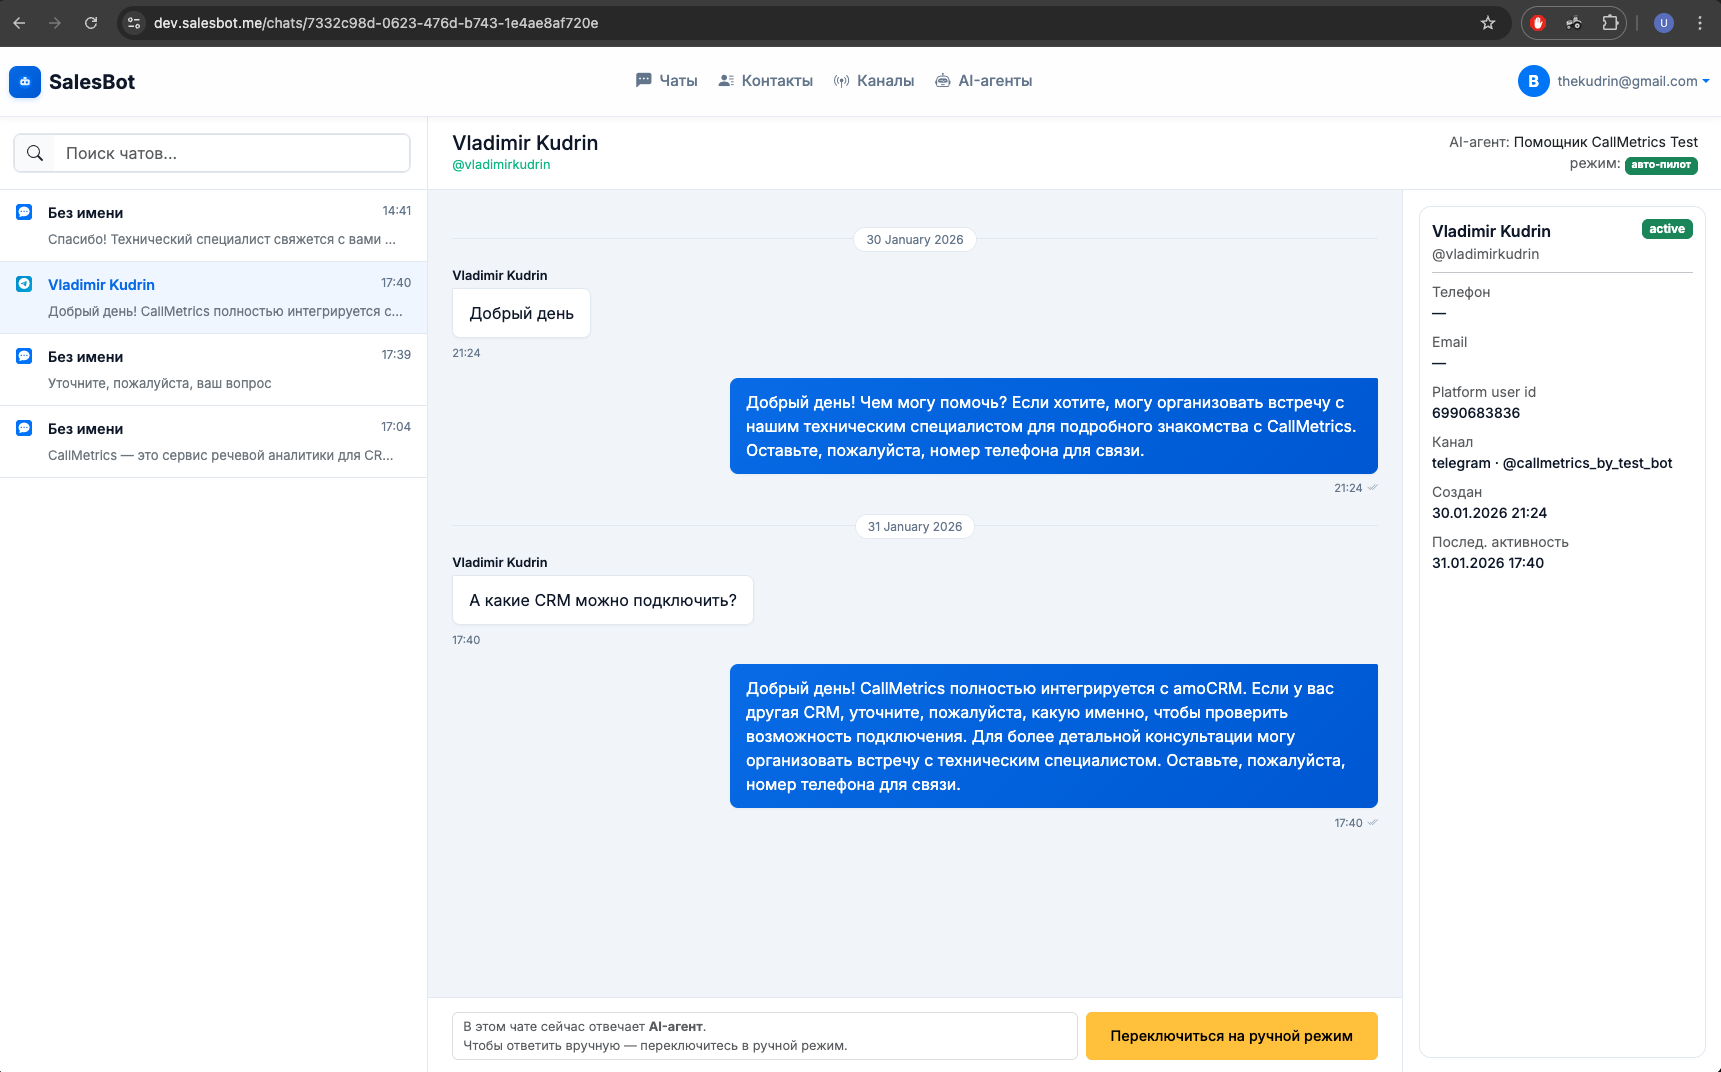Image resolution: width=1721 pixels, height=1072 pixels.
Task: Open the Чаты tab
Action: (x=666, y=81)
